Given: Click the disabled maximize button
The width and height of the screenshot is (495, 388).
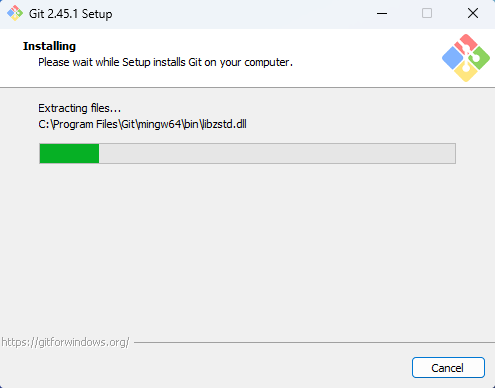Looking at the screenshot, I should click(x=427, y=13).
